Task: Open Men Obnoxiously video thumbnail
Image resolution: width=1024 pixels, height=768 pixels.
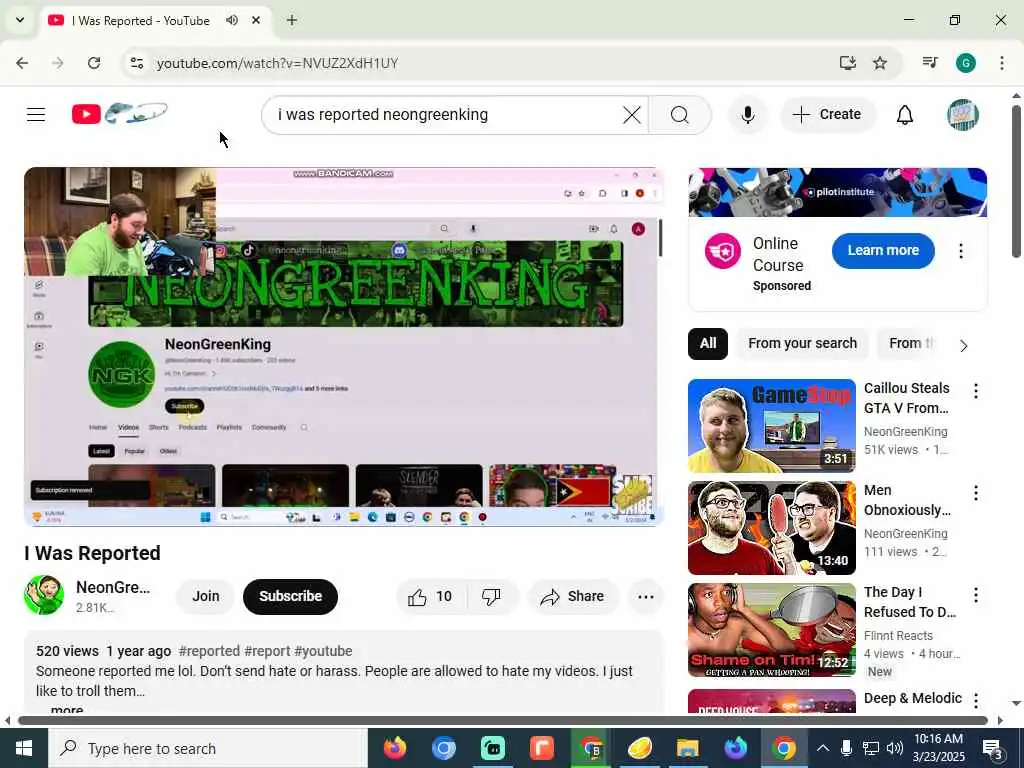Action: (771, 528)
